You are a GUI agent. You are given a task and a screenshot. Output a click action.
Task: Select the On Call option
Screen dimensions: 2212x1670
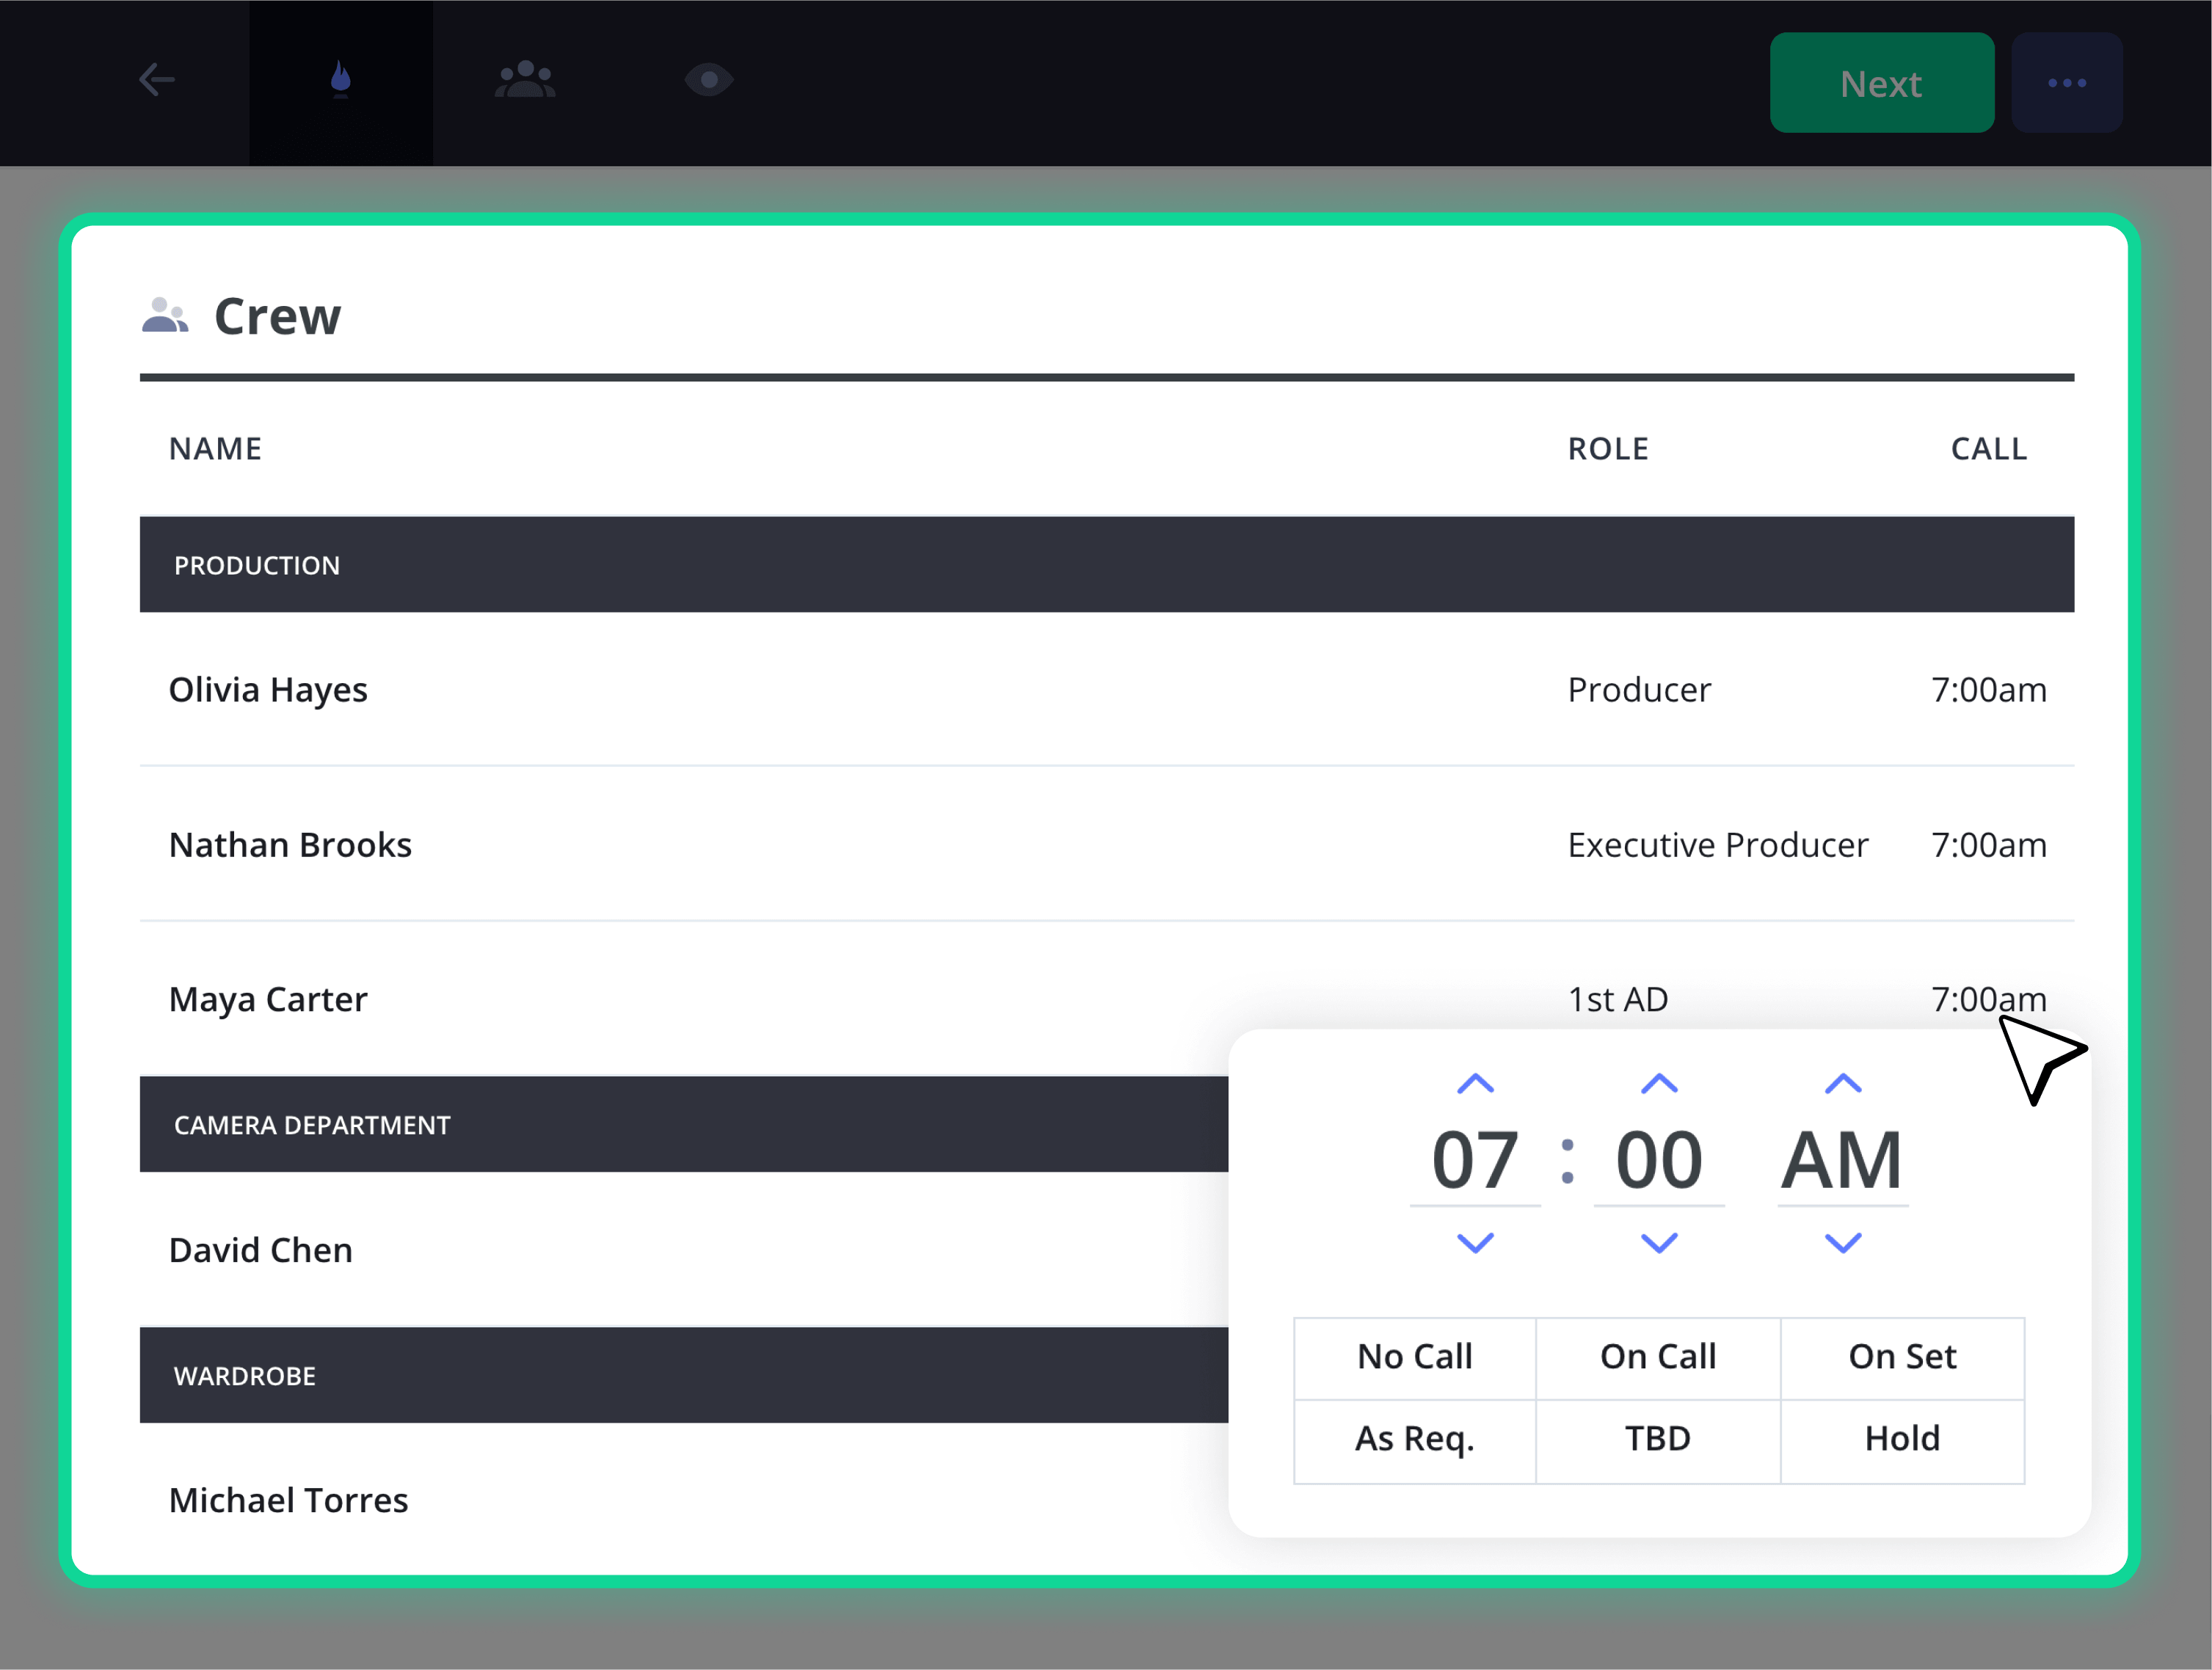tap(1658, 1357)
